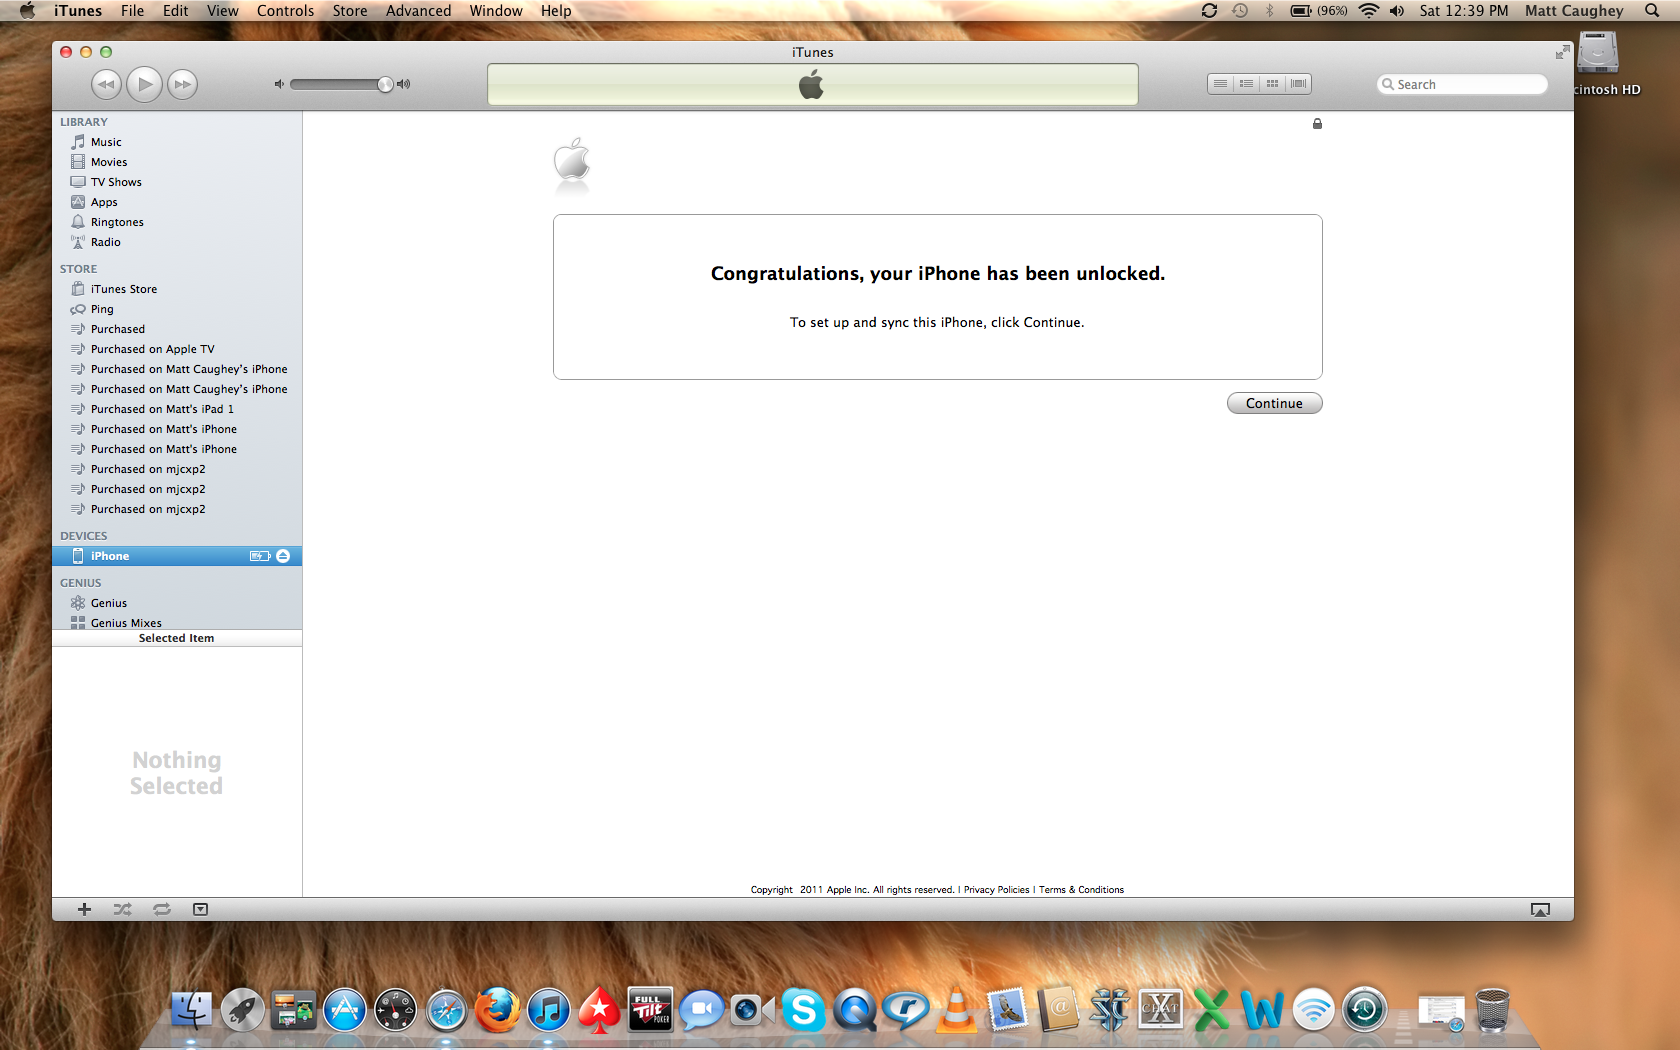This screenshot has height=1050, width=1680.
Task: Click the sync status menu bar icon
Action: point(1209,11)
